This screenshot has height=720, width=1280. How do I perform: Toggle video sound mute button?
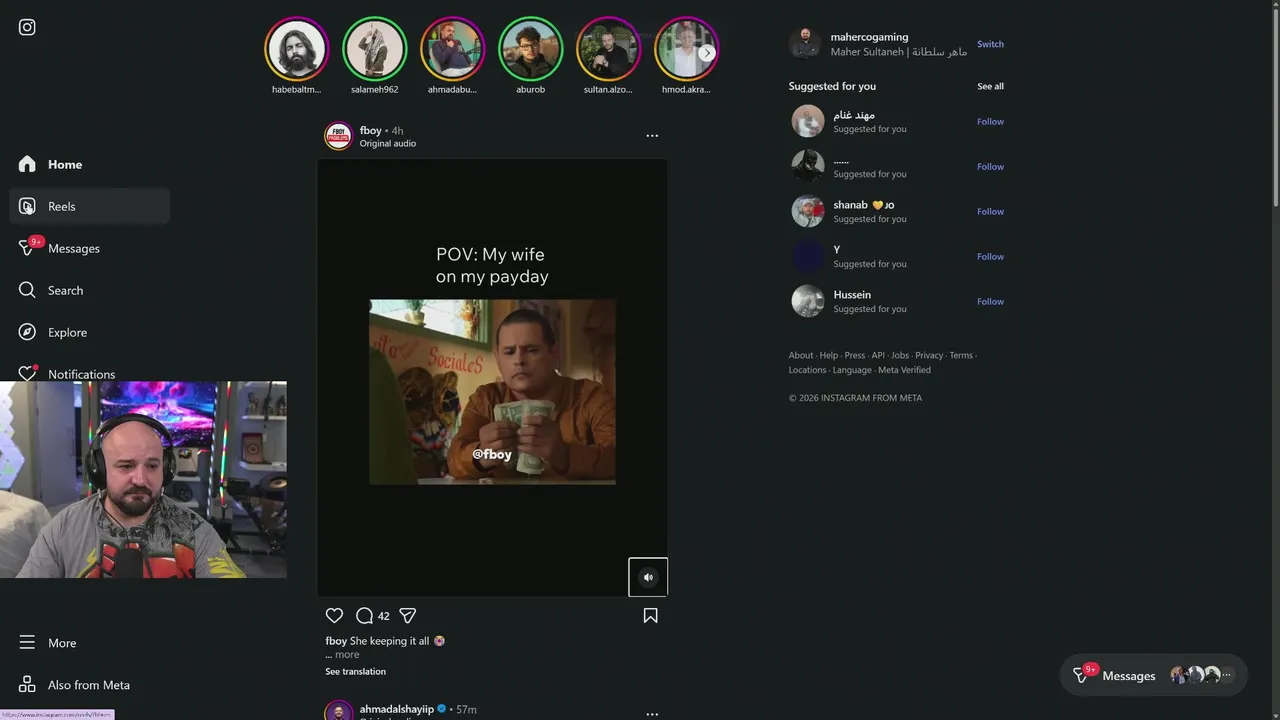tap(648, 577)
